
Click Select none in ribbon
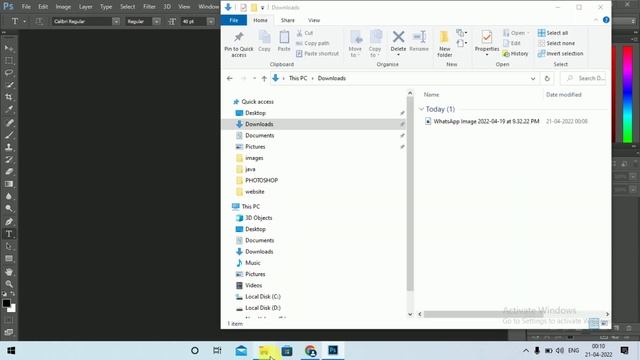click(x=556, y=43)
